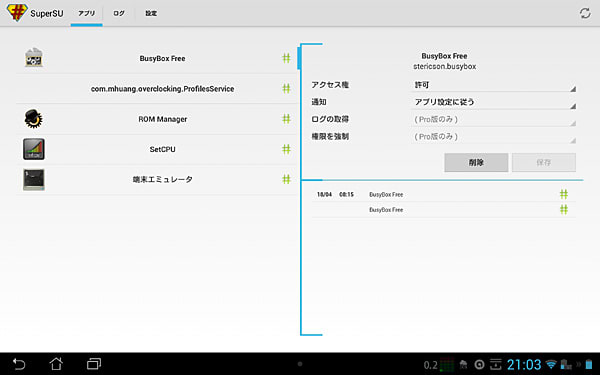This screenshot has width=600, height=375.
Task: Select the ROM Manager list row
Action: tap(157, 119)
